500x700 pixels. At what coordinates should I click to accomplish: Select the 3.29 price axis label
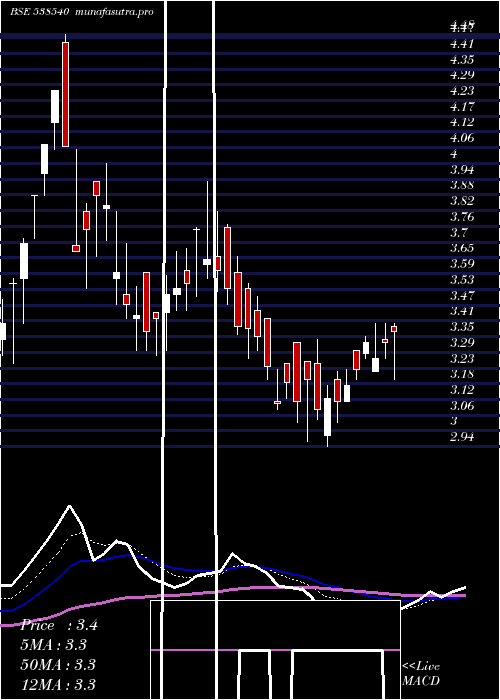tap(462, 343)
